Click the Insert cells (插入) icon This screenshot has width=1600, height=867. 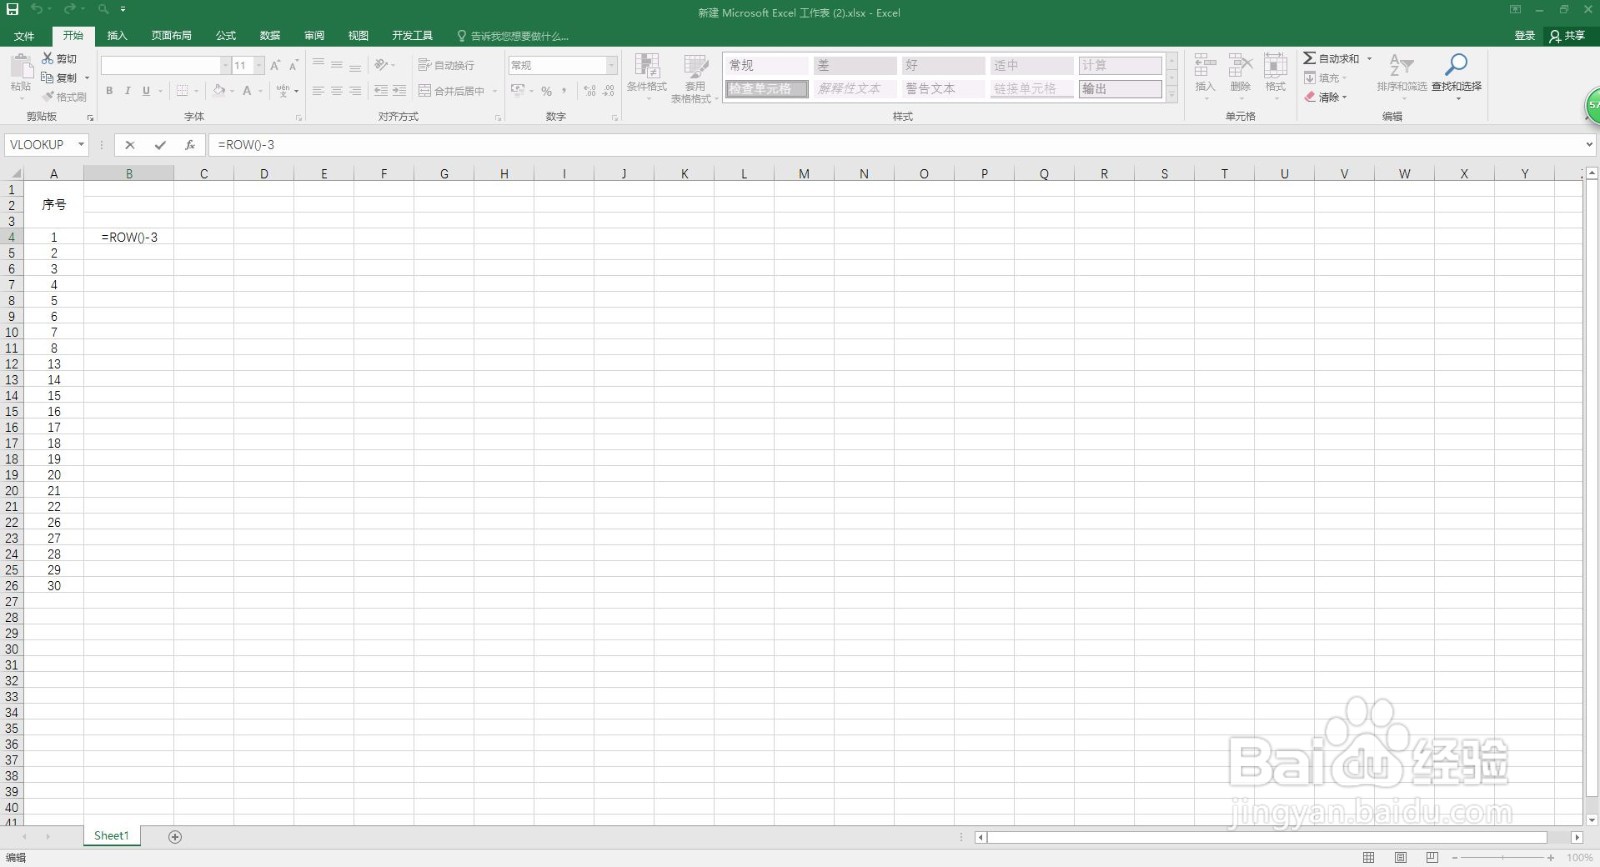(x=1205, y=66)
